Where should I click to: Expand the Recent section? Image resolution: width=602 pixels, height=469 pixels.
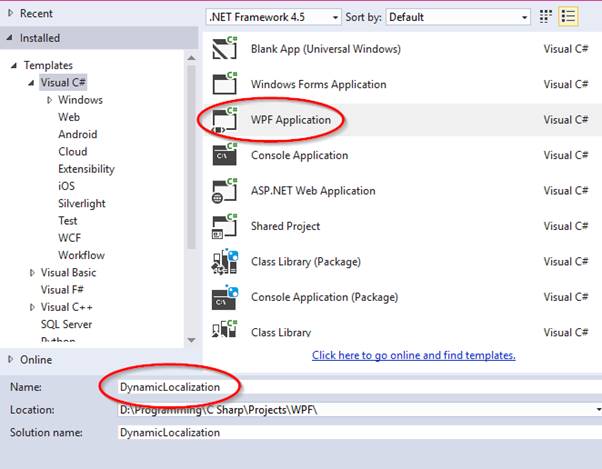pyautogui.click(x=9, y=14)
